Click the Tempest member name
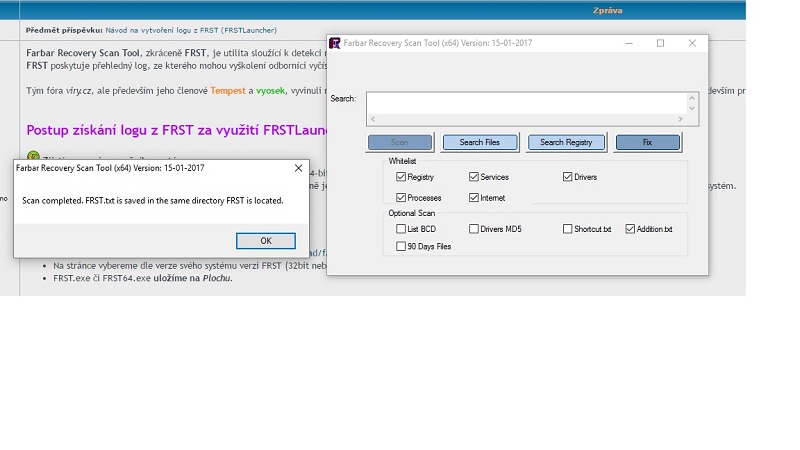 tap(228, 91)
